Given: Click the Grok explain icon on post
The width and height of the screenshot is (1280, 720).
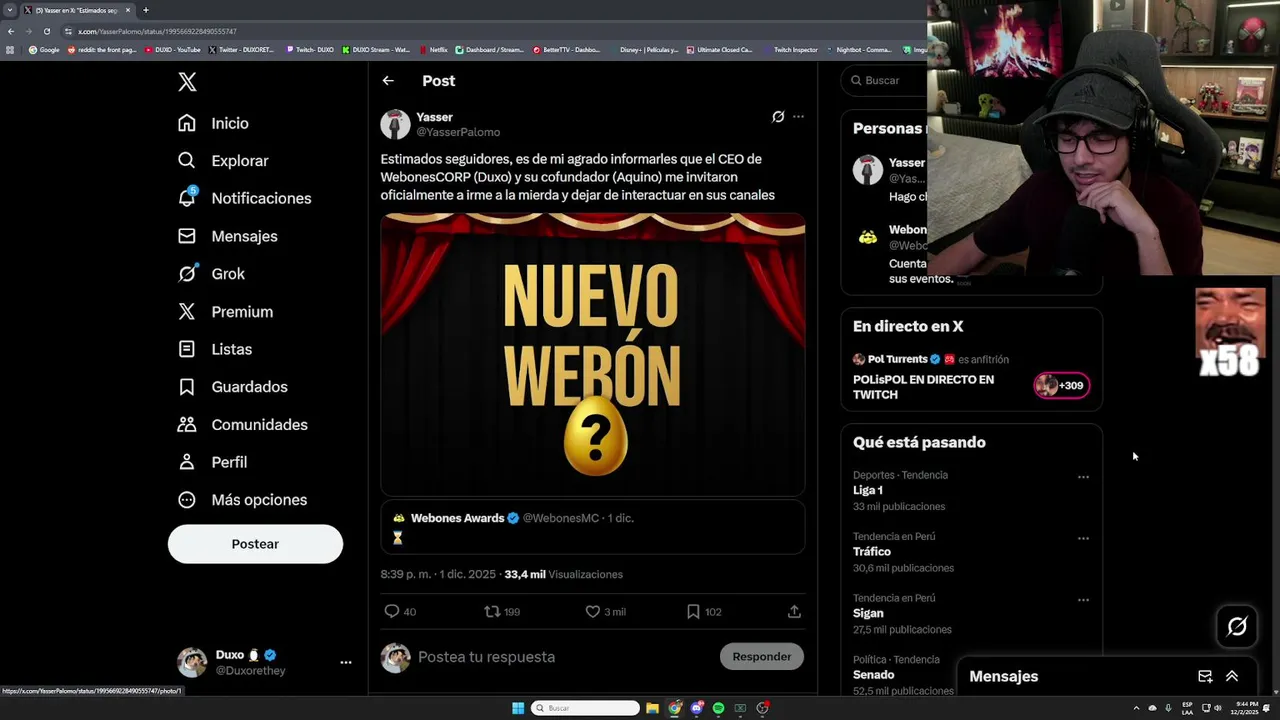Looking at the screenshot, I should click(x=778, y=117).
